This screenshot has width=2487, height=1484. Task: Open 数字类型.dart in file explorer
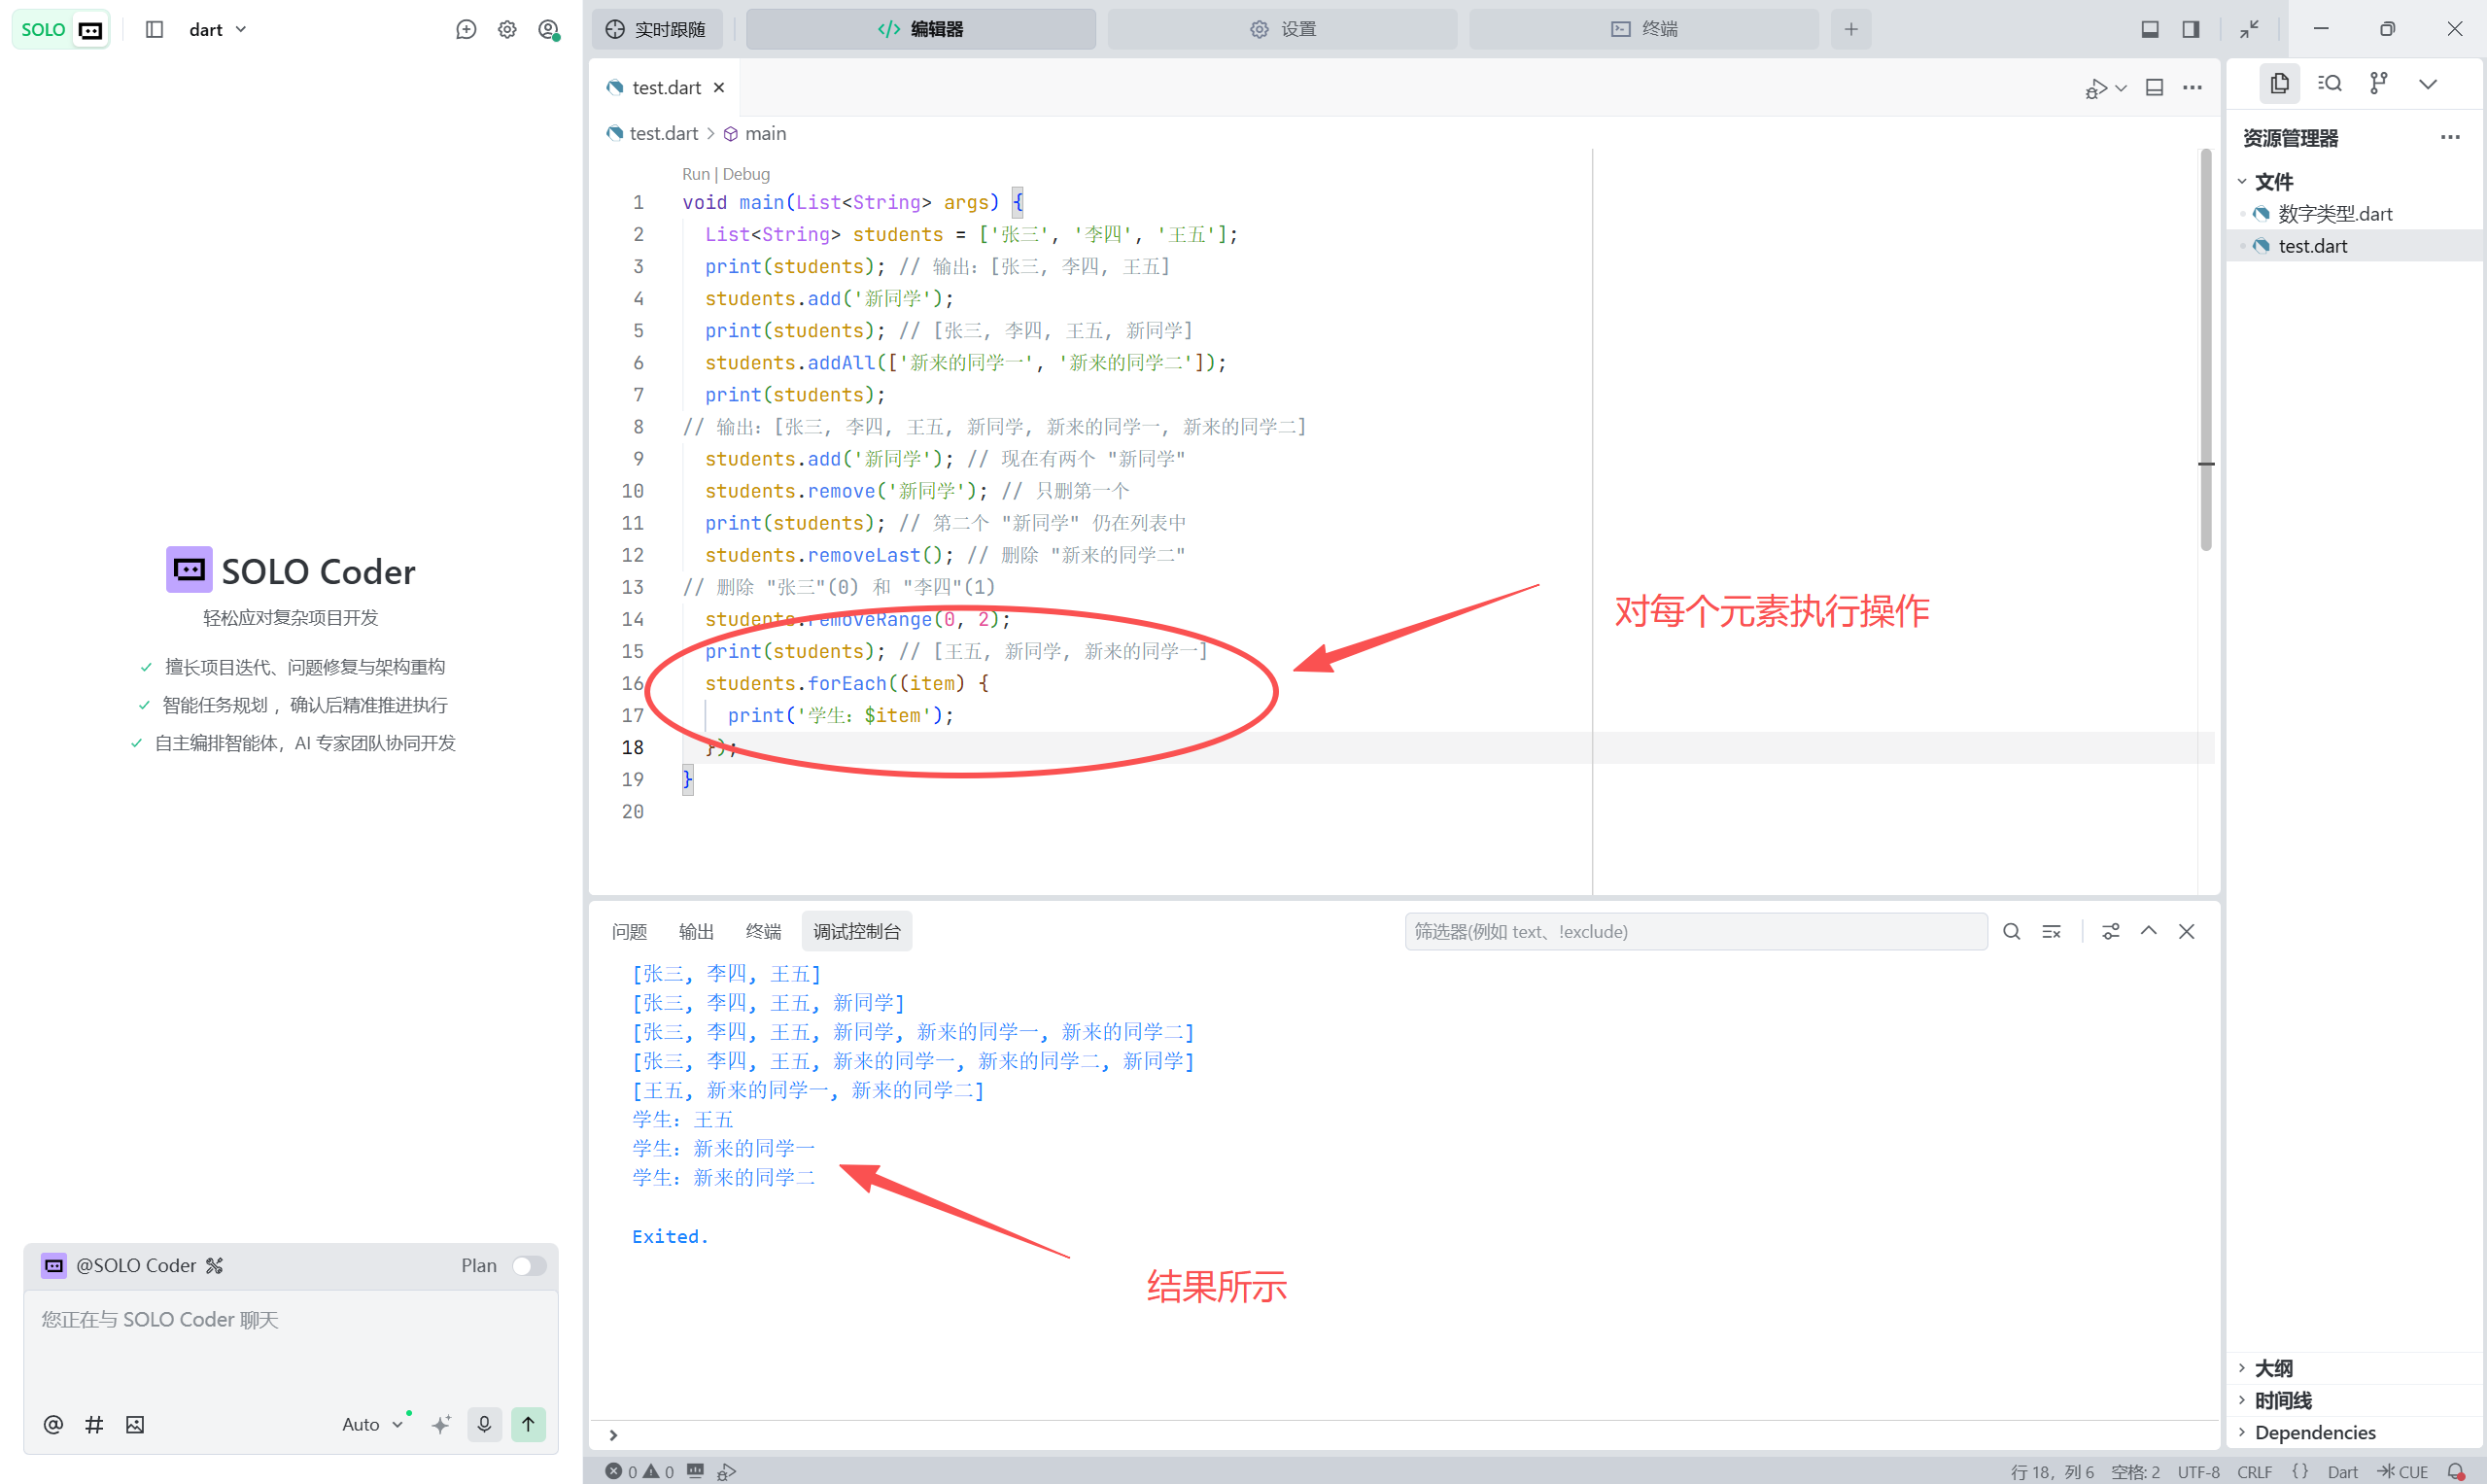[2334, 213]
